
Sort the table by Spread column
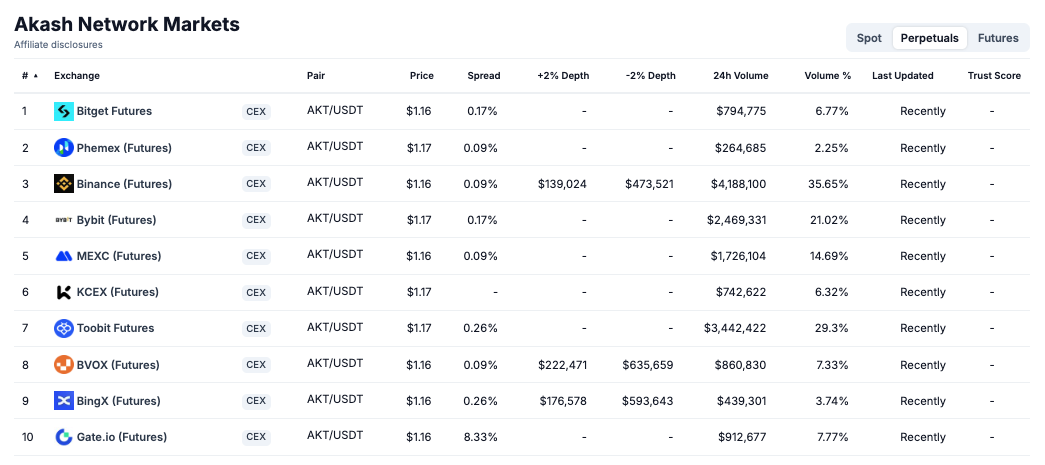(483, 76)
